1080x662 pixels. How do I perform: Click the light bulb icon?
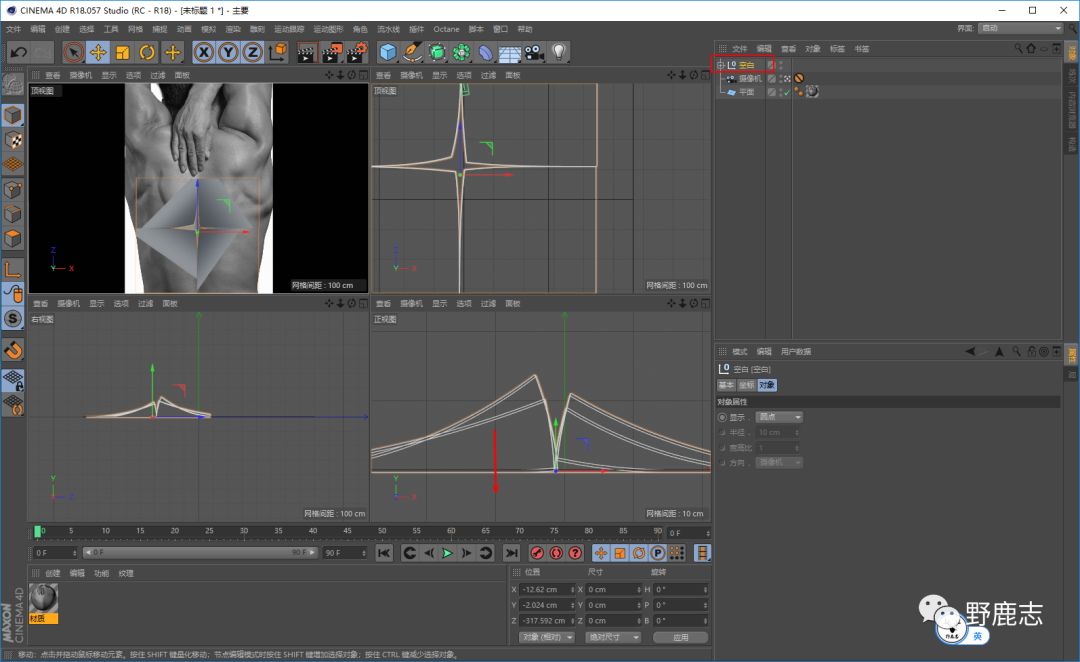pos(559,52)
